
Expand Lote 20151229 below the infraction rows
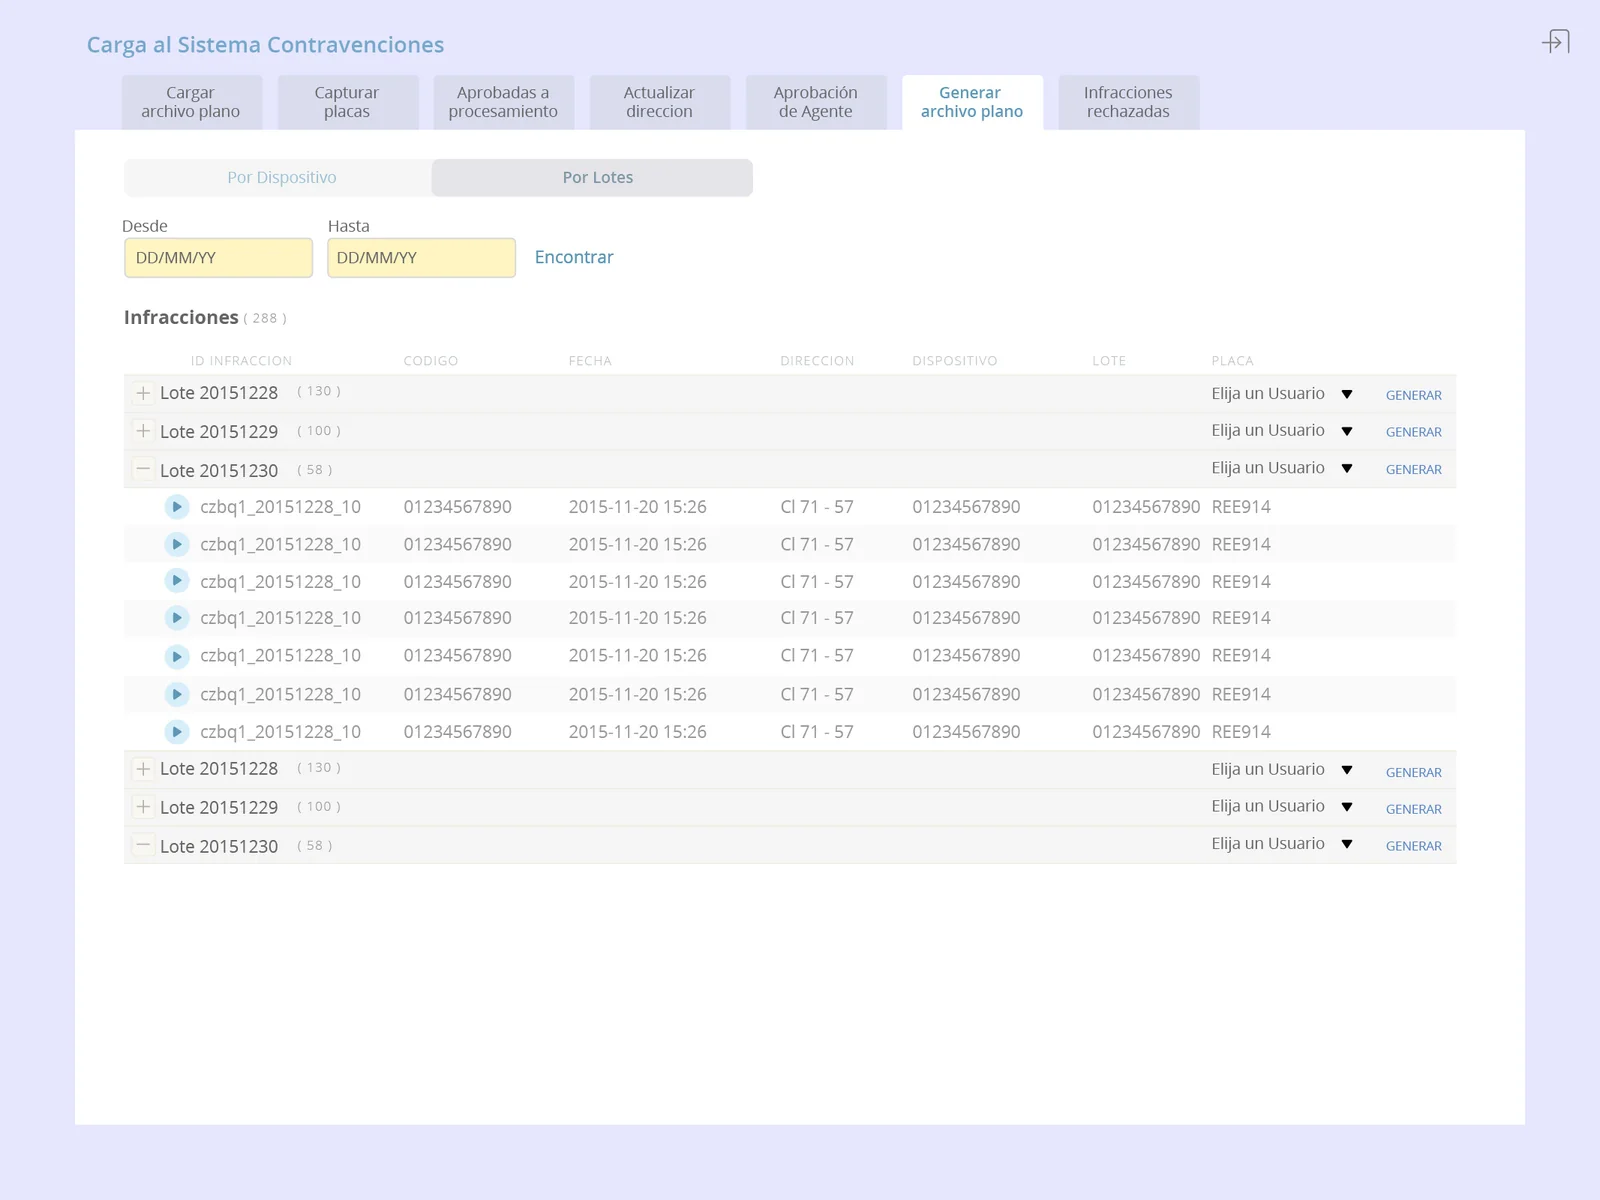point(143,807)
